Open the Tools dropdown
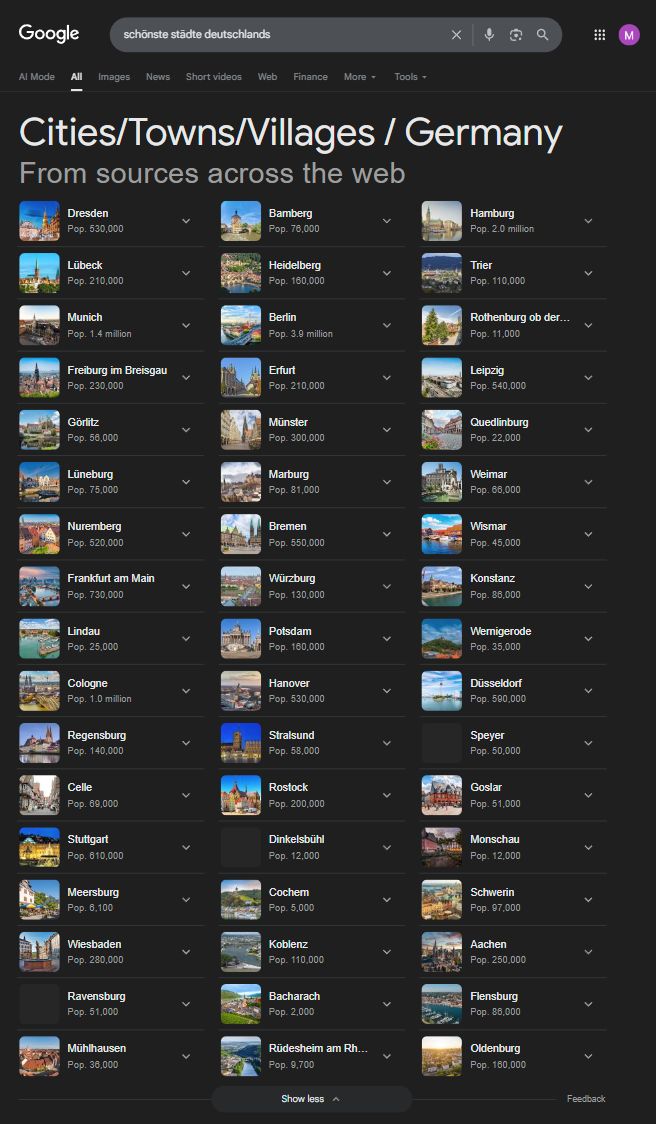The height and width of the screenshot is (1124, 656). 410,77
